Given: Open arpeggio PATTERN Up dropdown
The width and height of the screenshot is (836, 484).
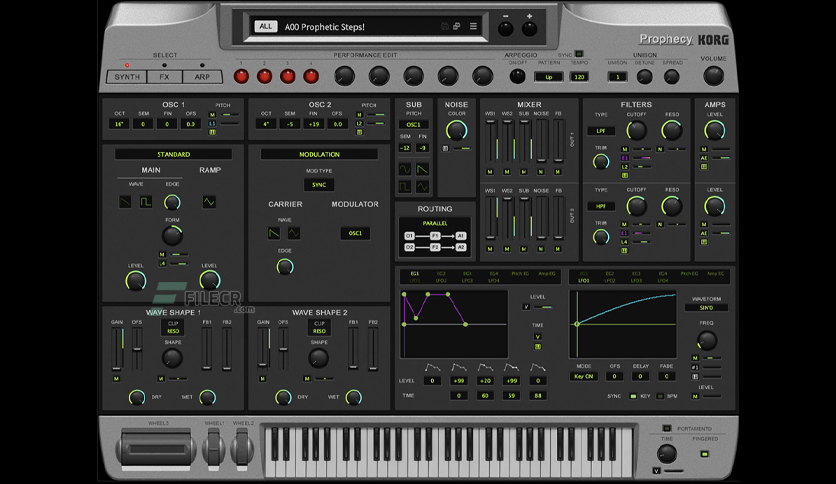Looking at the screenshot, I should [549, 77].
